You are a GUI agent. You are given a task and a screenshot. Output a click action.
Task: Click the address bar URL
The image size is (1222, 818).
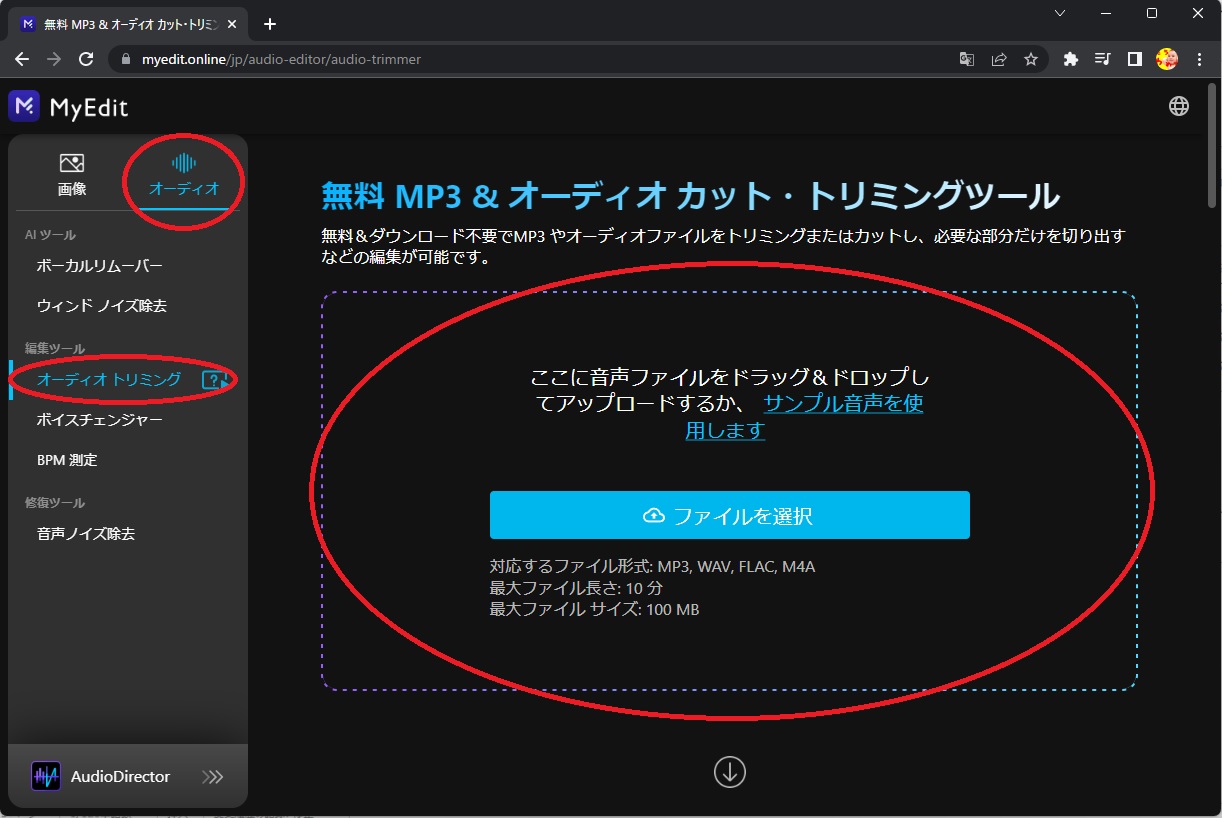pyautogui.click(x=281, y=59)
